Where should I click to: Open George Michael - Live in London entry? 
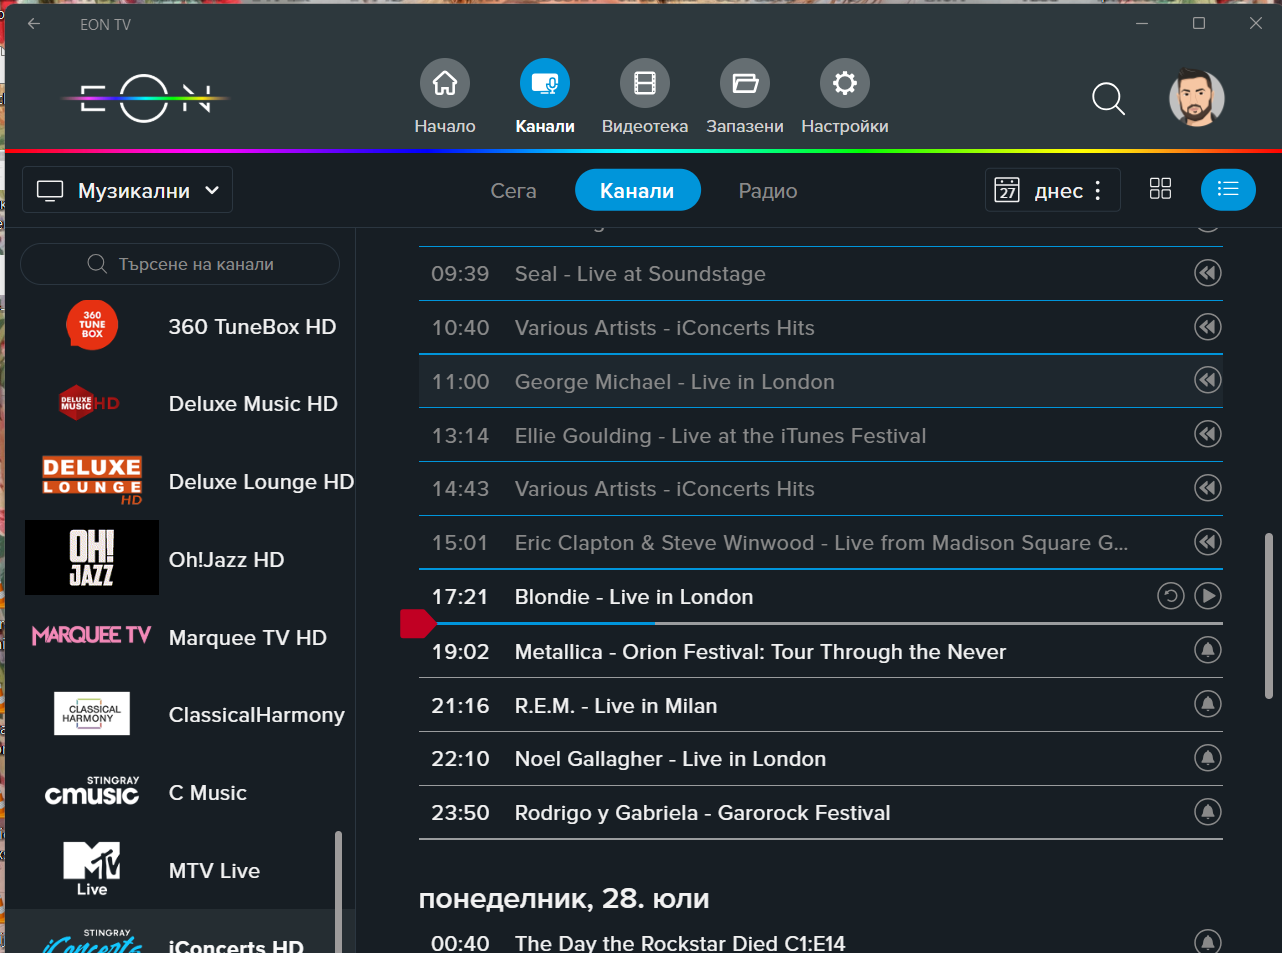coord(820,381)
